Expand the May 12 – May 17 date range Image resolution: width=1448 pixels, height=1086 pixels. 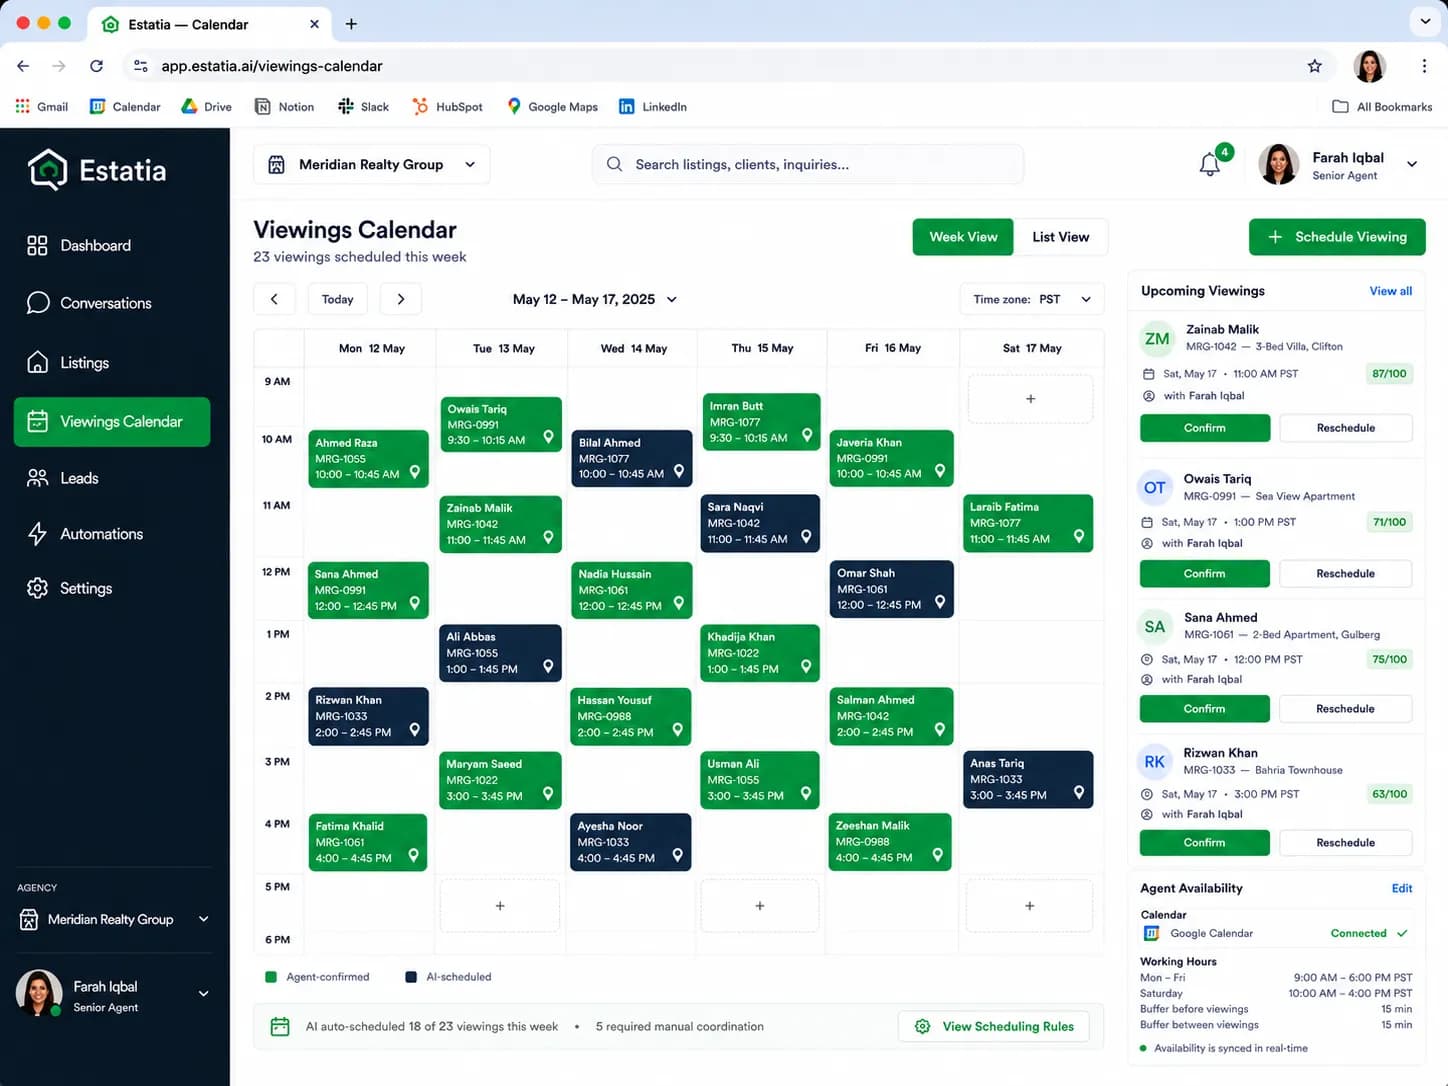595,299
